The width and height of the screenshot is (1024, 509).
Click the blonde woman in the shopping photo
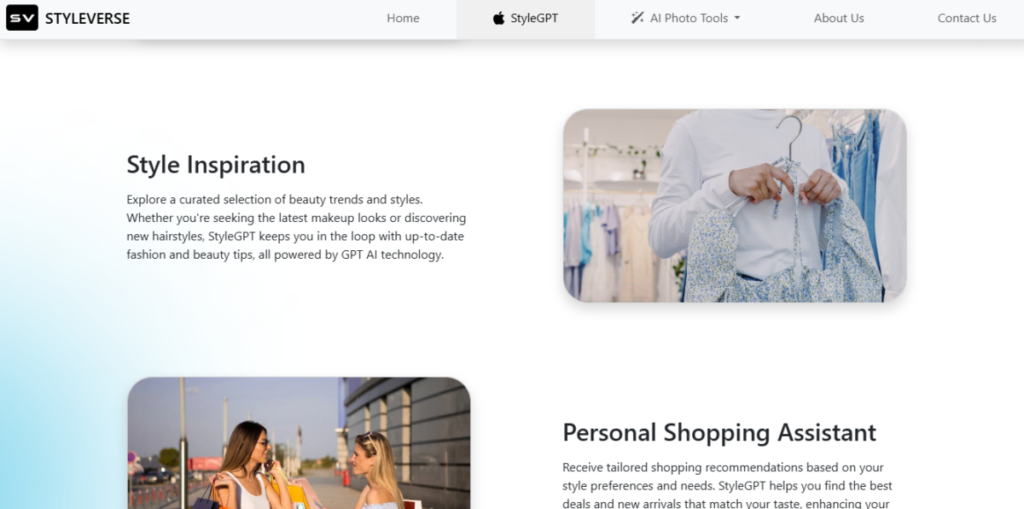tap(377, 472)
